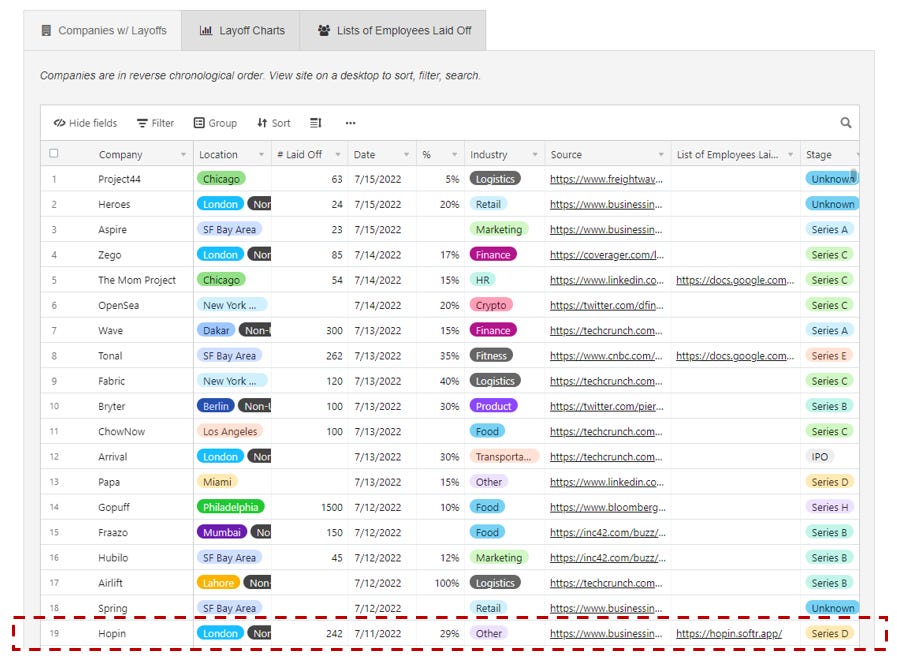Click the Series H stage tag
Viewport: 897px width, 670px height.
click(x=829, y=507)
